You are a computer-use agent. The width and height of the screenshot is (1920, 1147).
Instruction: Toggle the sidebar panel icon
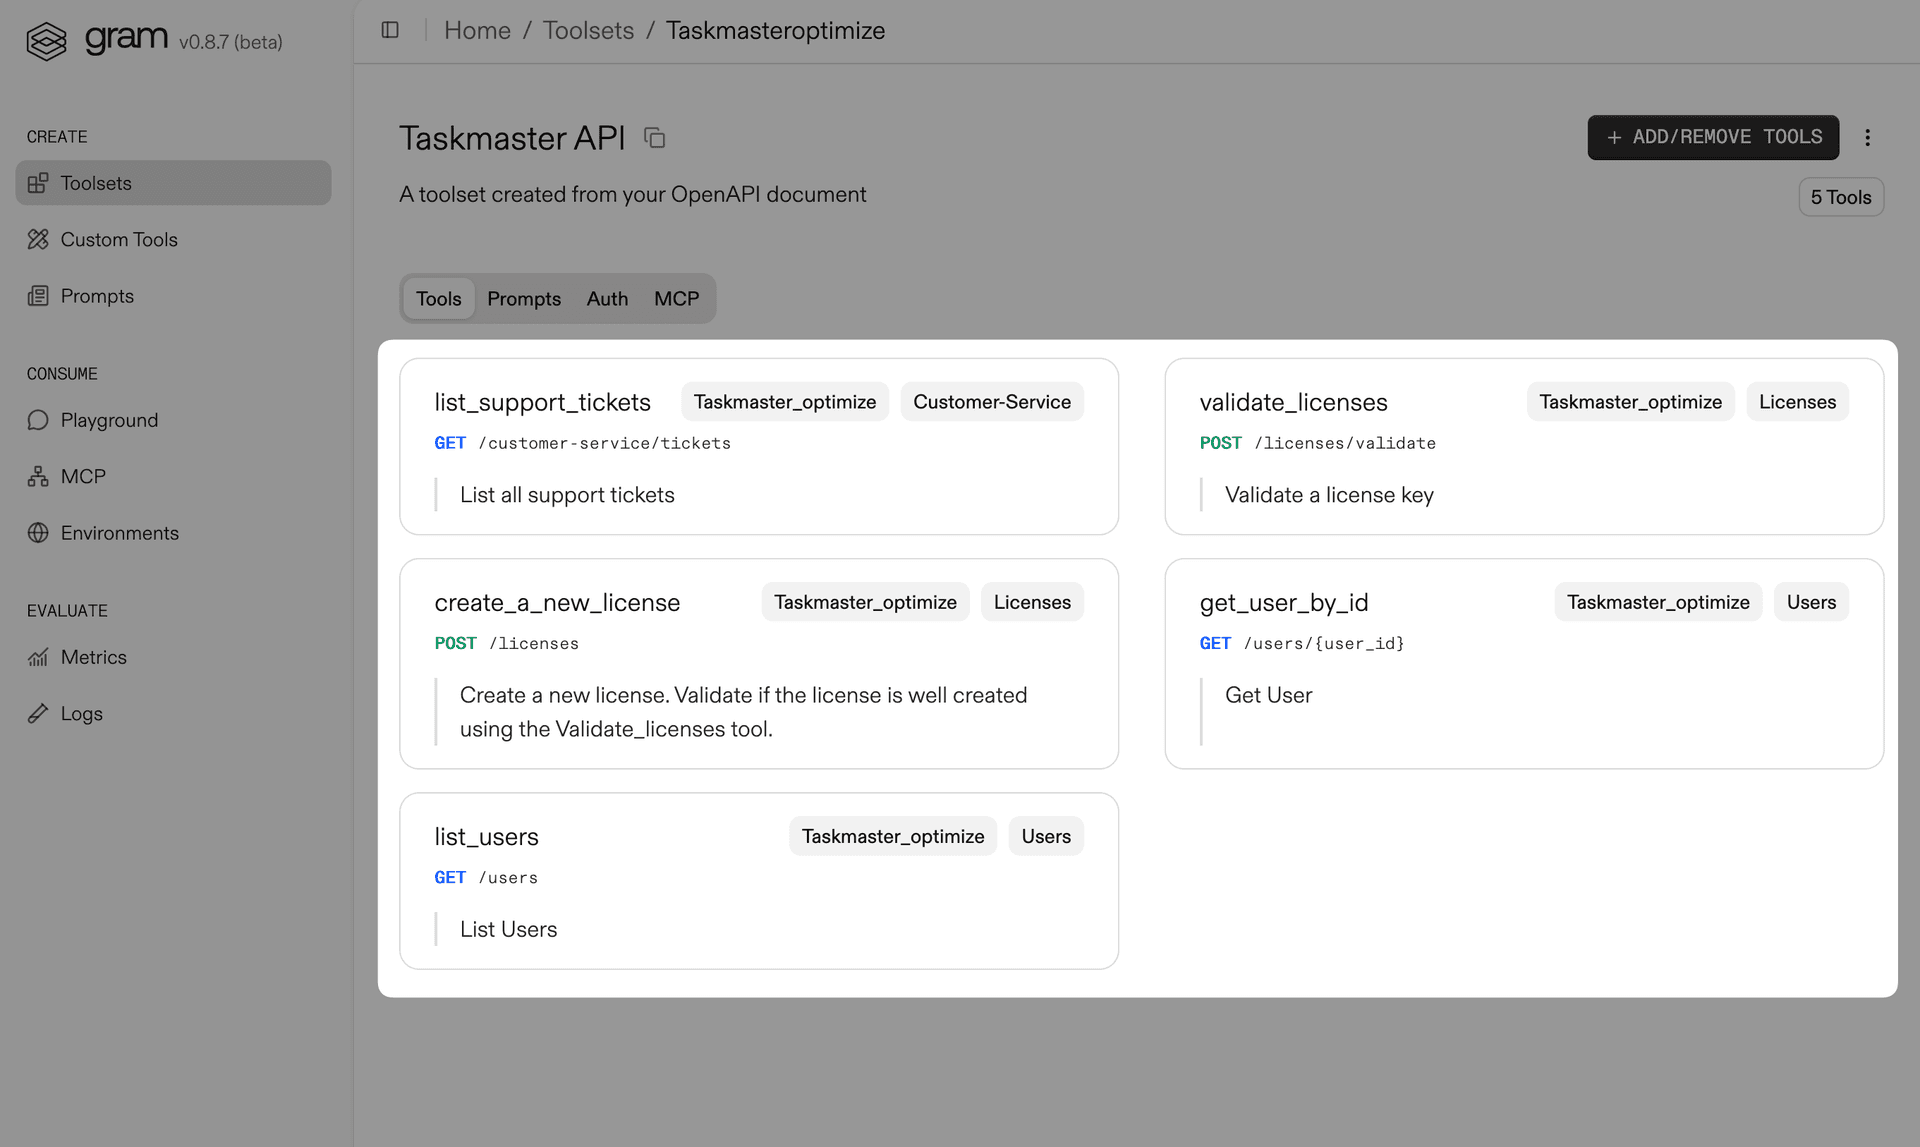tap(390, 30)
